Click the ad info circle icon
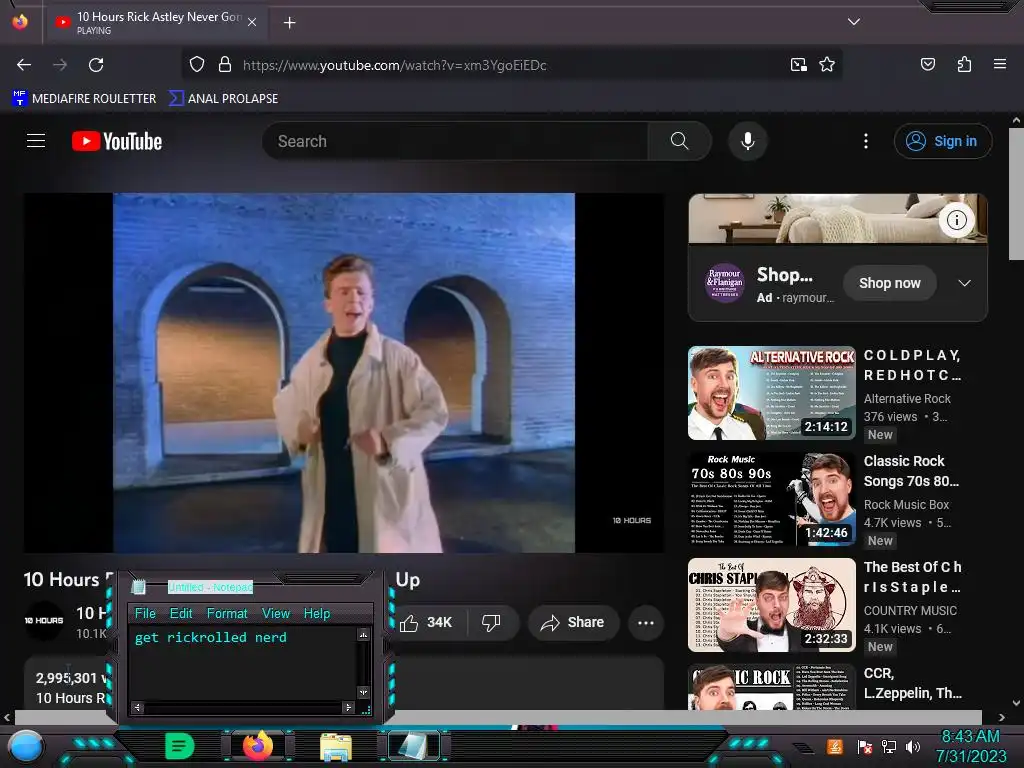 tap(957, 220)
